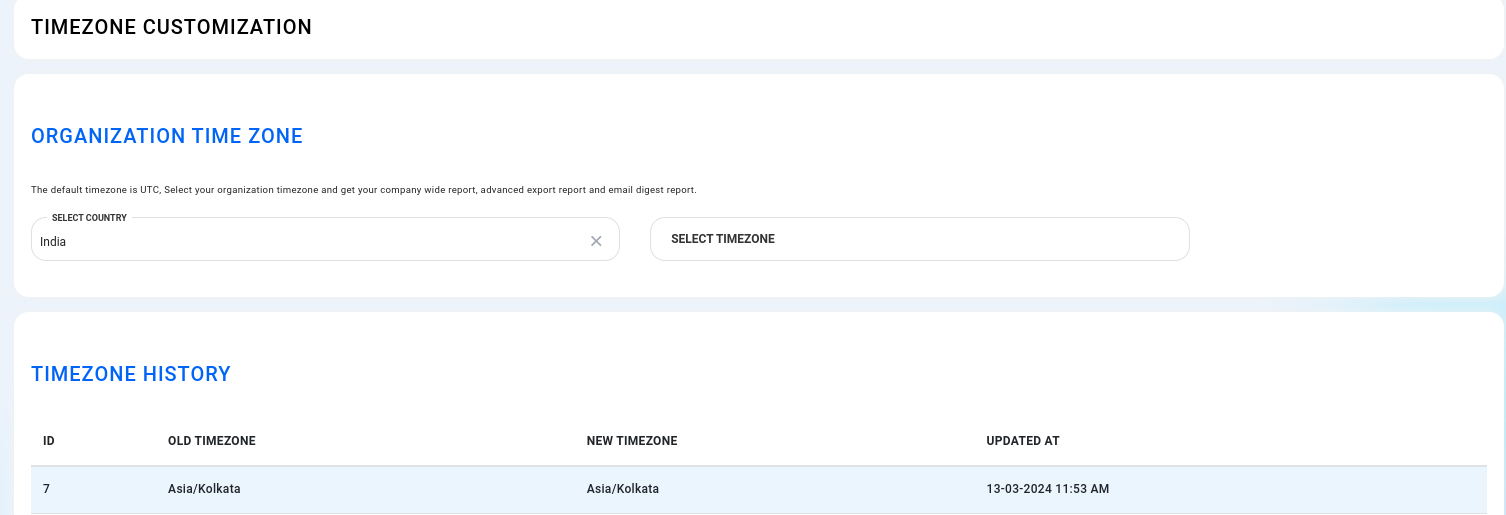
Task: Click the default timezone UTC description text
Action: (364, 189)
